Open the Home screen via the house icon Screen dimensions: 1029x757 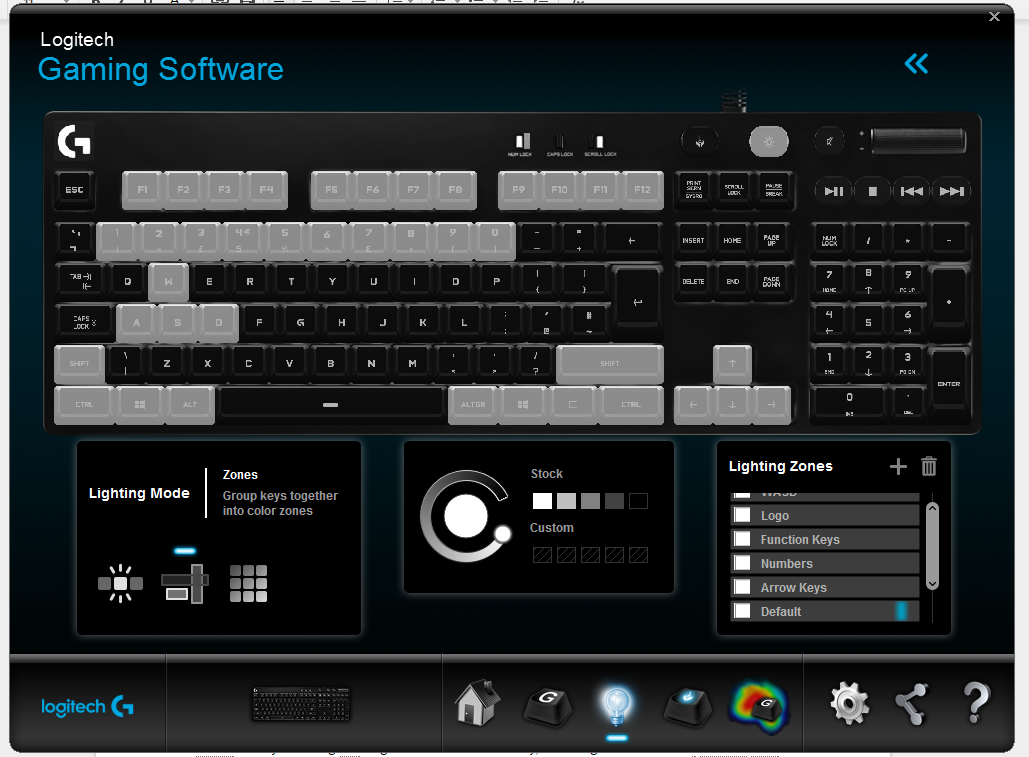click(478, 703)
